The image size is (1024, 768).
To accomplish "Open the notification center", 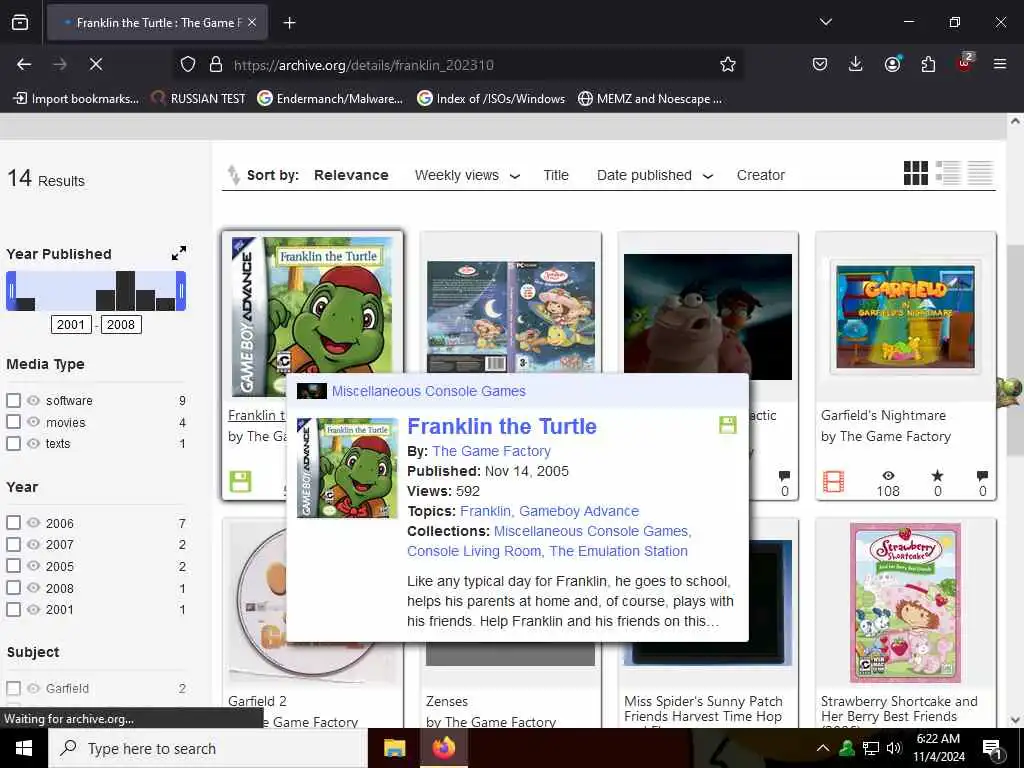I will point(991,748).
